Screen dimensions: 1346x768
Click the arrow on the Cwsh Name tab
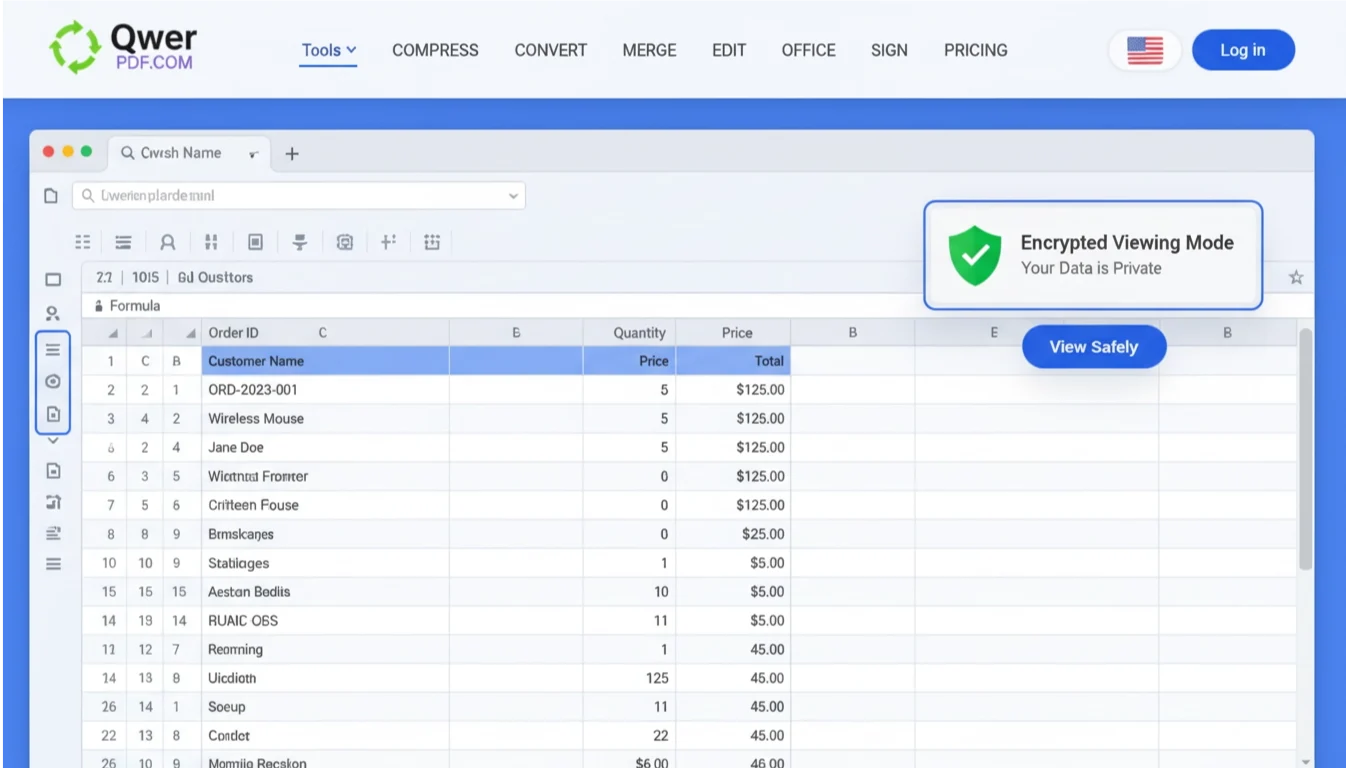click(x=254, y=154)
